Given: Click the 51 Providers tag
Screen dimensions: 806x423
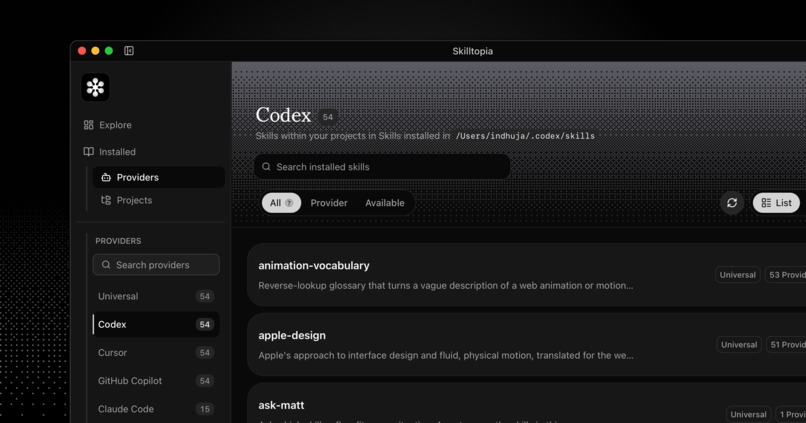Looking at the screenshot, I should click(x=786, y=345).
